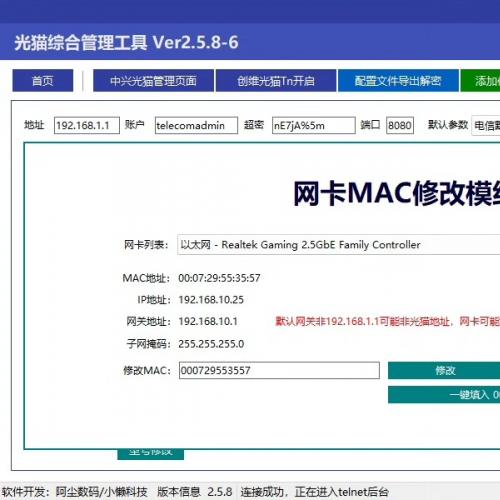Click MAC address value 00:07:29:55:35:57
This screenshot has width=500, height=500.
coord(219,278)
